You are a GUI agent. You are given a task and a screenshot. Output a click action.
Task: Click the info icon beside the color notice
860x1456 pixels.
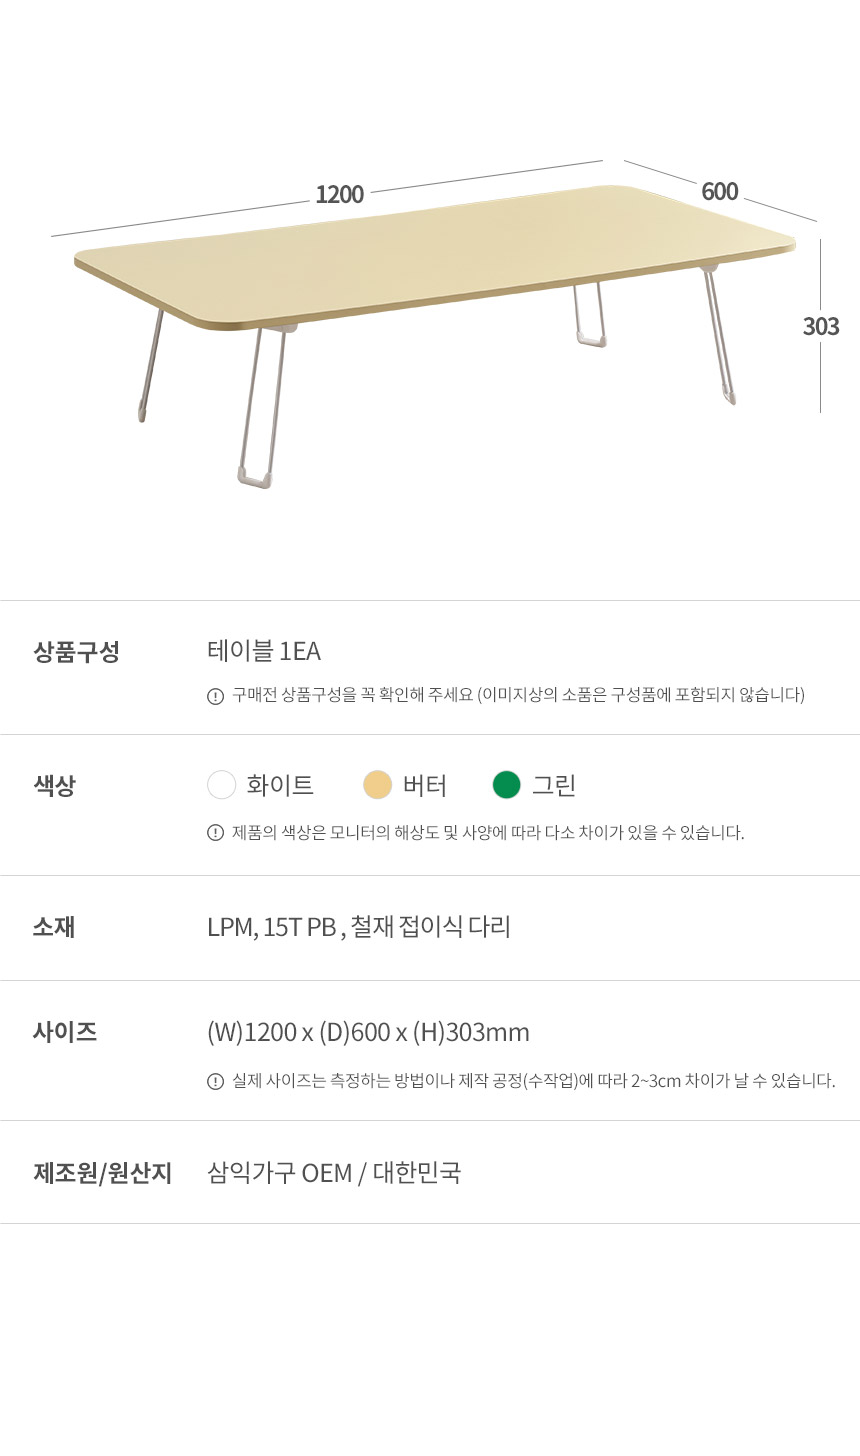[215, 833]
